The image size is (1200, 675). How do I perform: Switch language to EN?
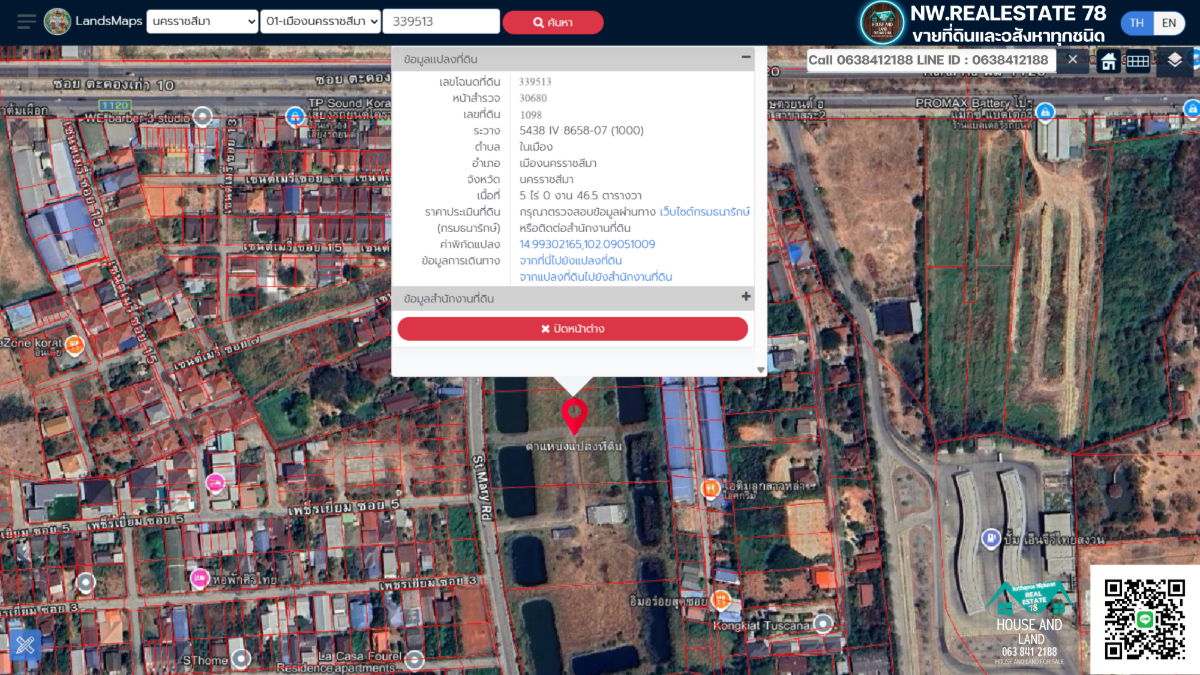(1168, 23)
